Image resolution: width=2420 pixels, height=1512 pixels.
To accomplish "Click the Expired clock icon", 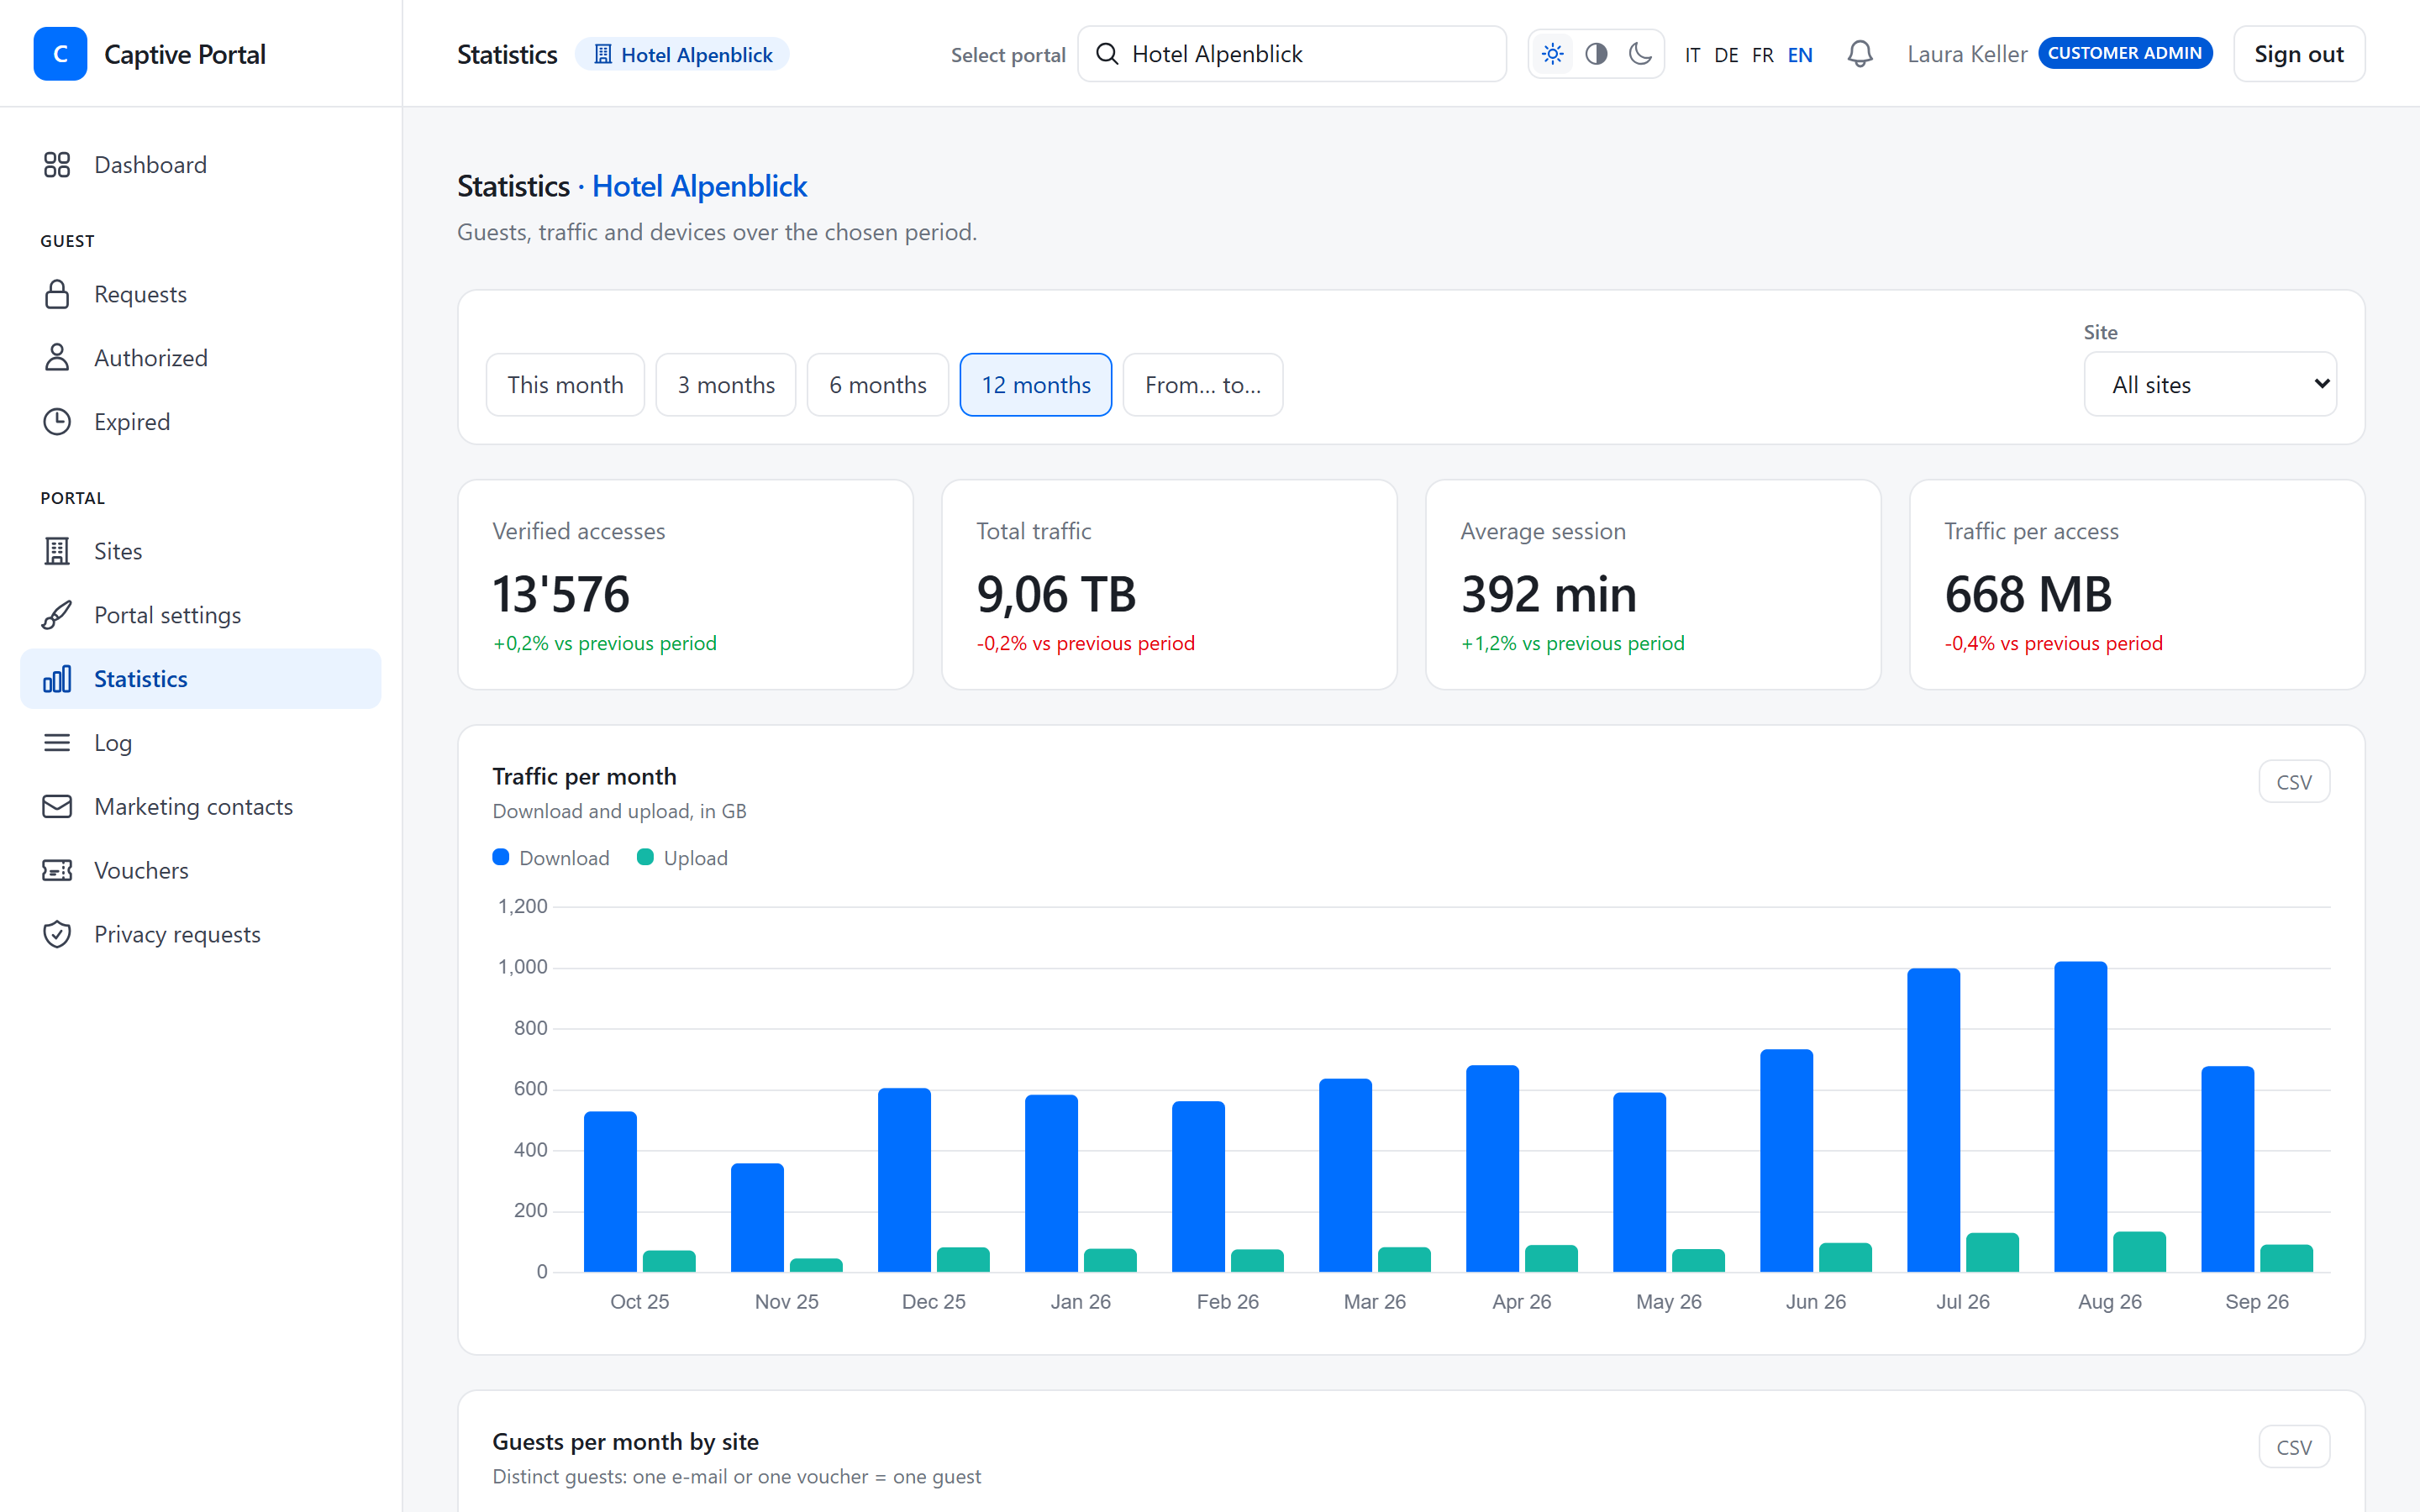I will (x=57, y=422).
